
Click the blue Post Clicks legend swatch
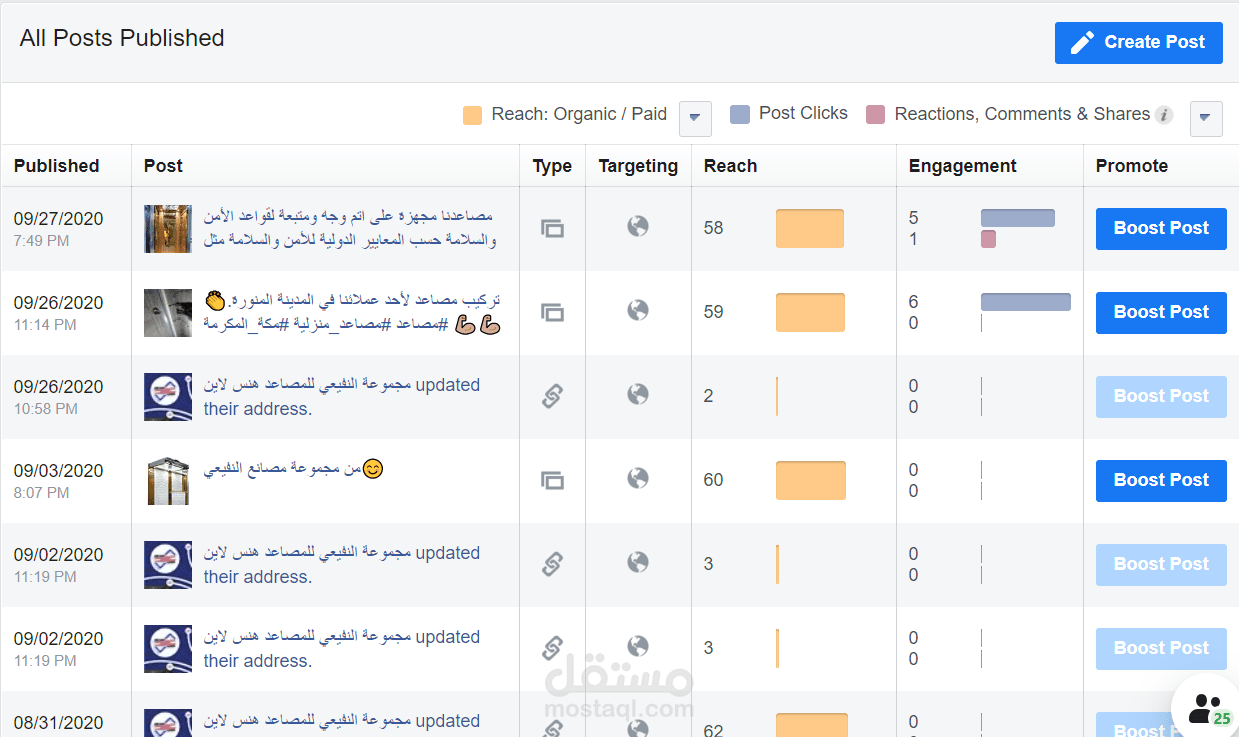point(740,114)
